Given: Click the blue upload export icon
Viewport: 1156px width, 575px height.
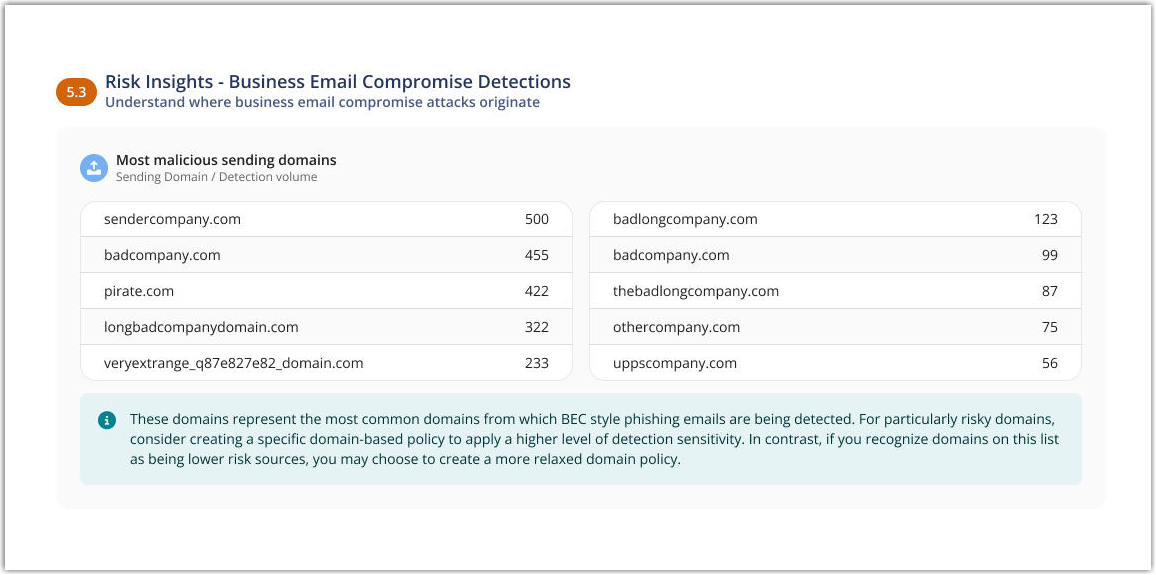Looking at the screenshot, I should (93, 168).
